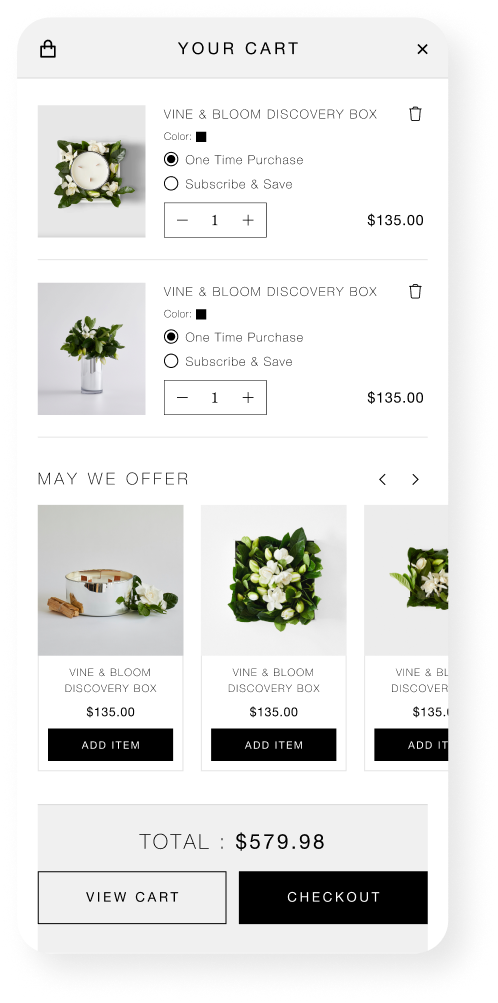The width and height of the screenshot is (498, 1003).
Task: Add the candle bowl product via Add Item
Action: point(111,745)
